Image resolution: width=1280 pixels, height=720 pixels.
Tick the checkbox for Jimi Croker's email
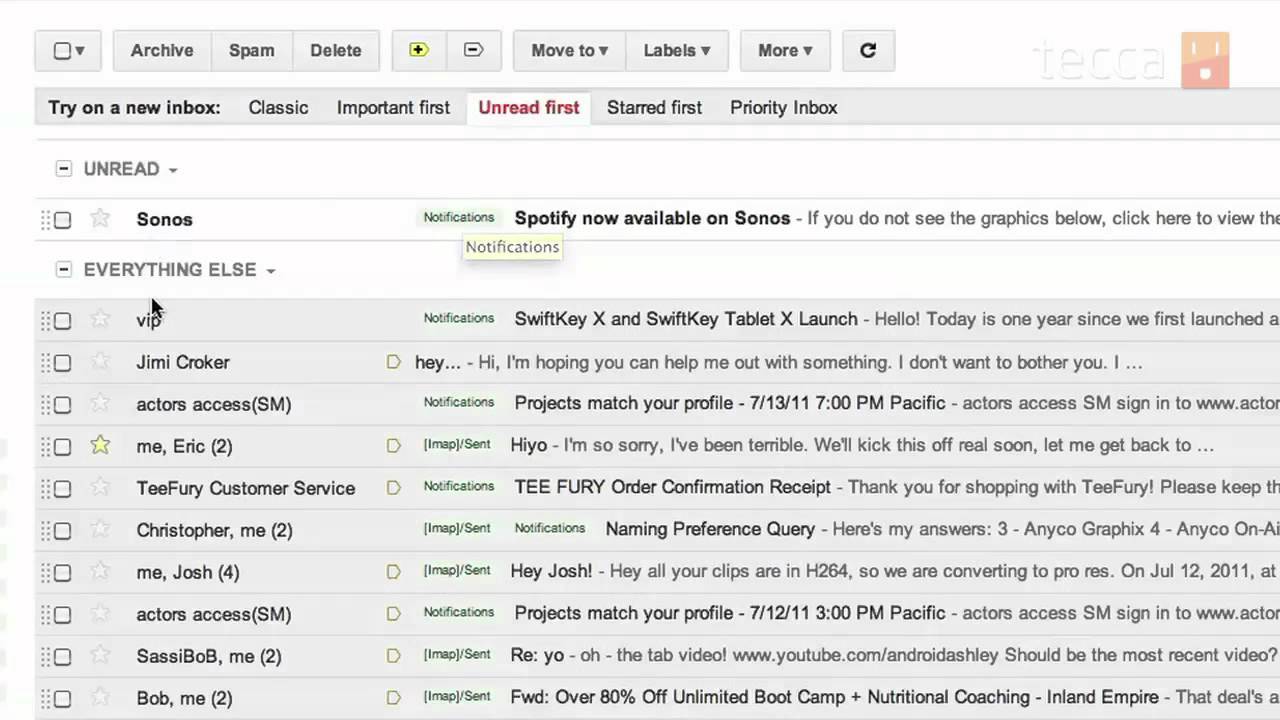(63, 362)
